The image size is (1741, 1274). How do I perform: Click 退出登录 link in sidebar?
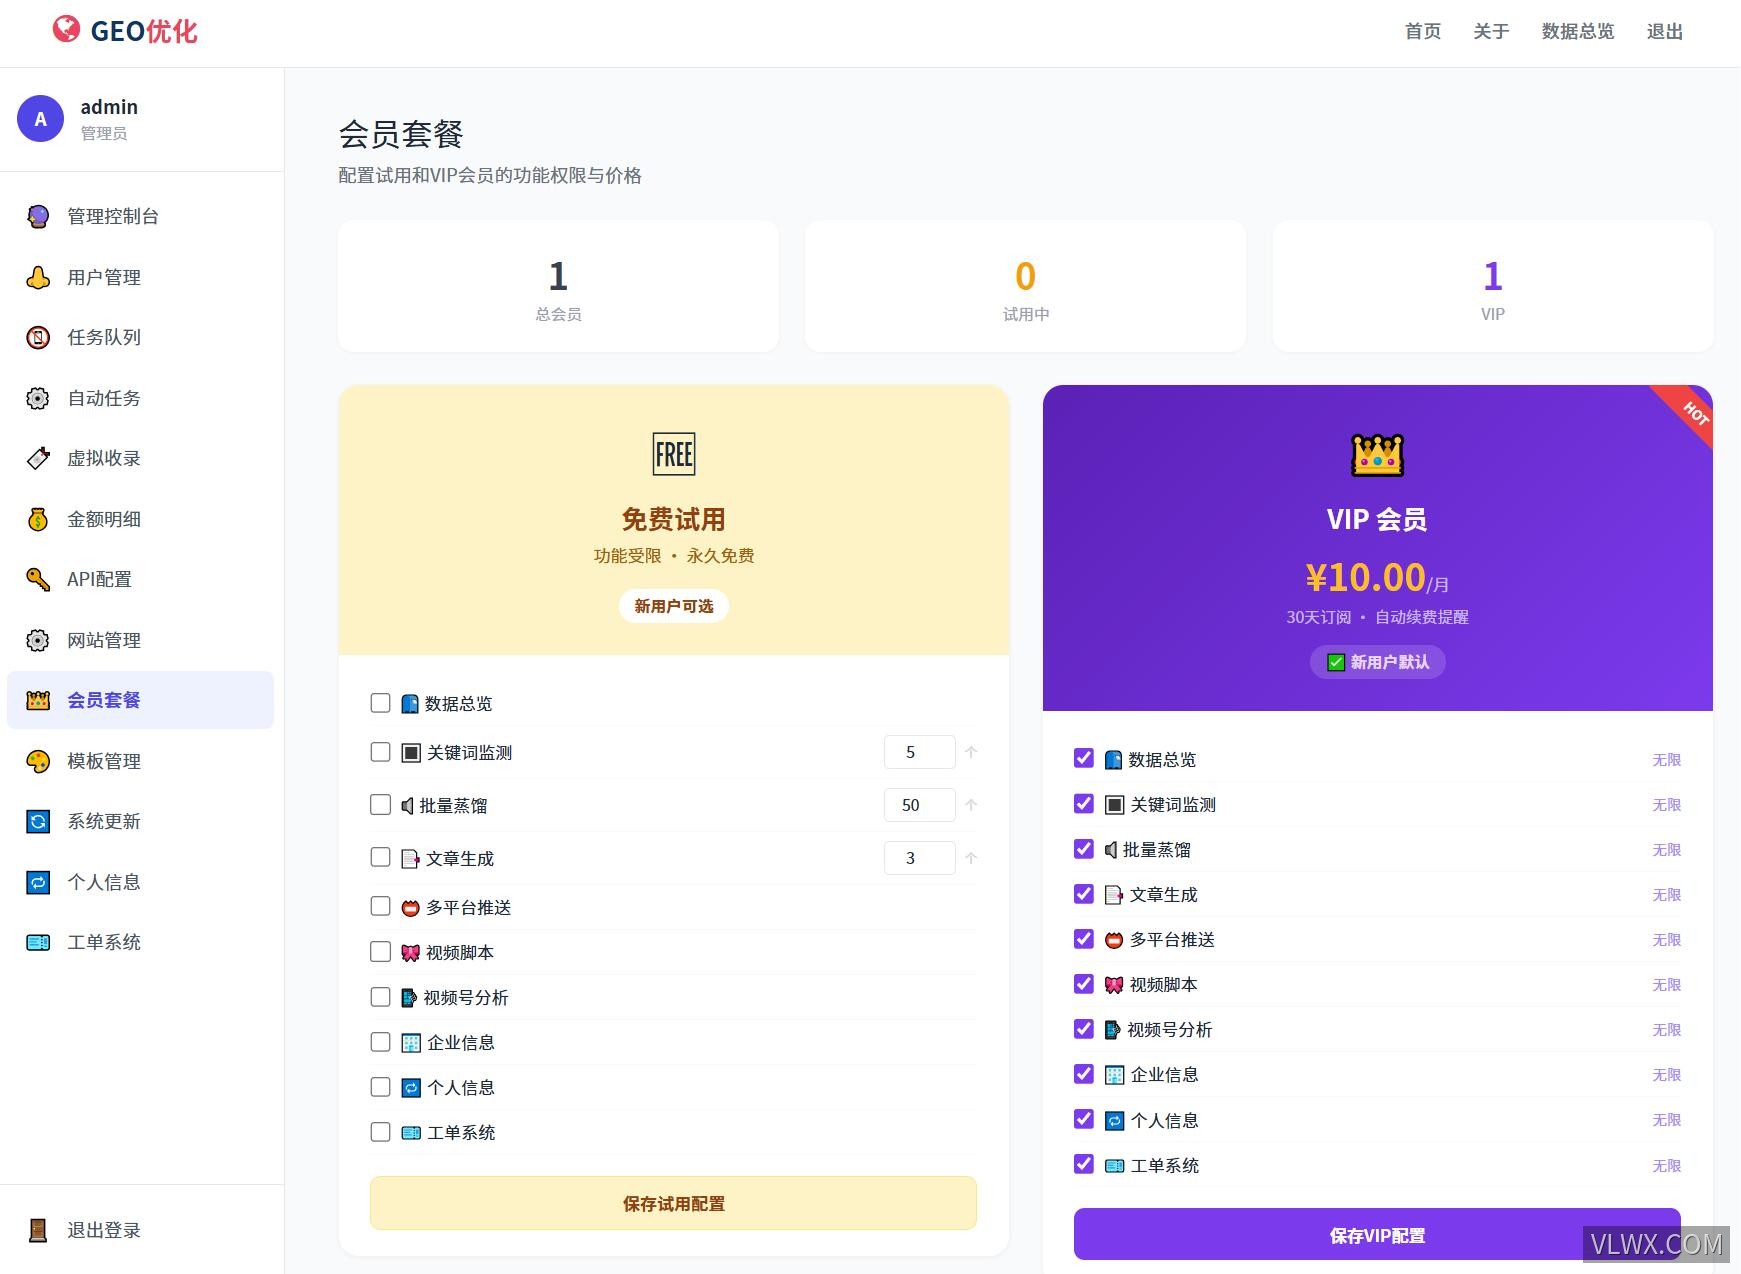[140, 1230]
